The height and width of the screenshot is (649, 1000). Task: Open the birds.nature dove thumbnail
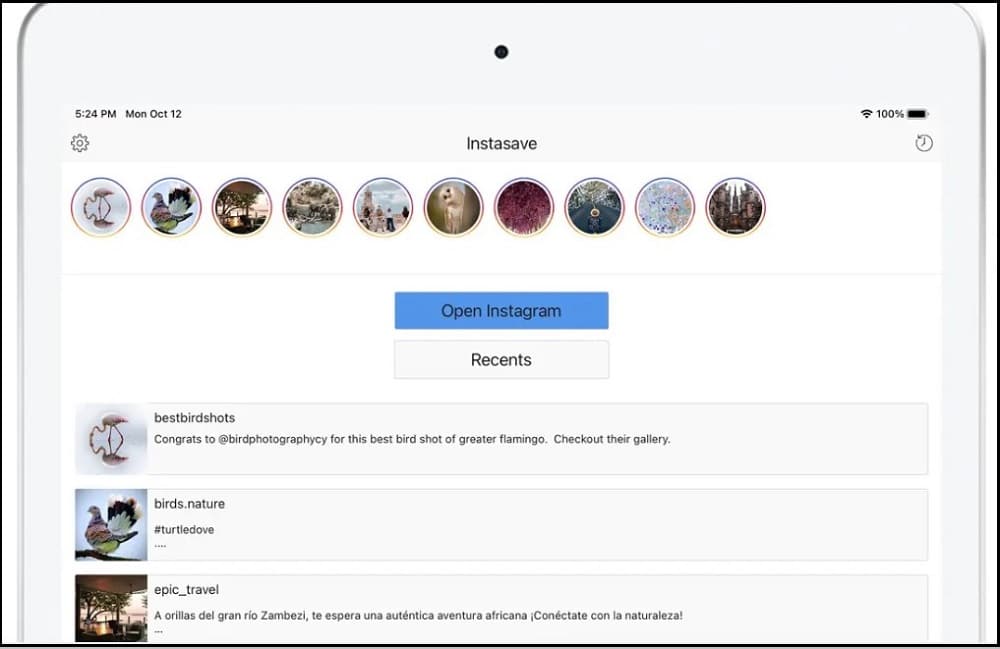tap(111, 525)
